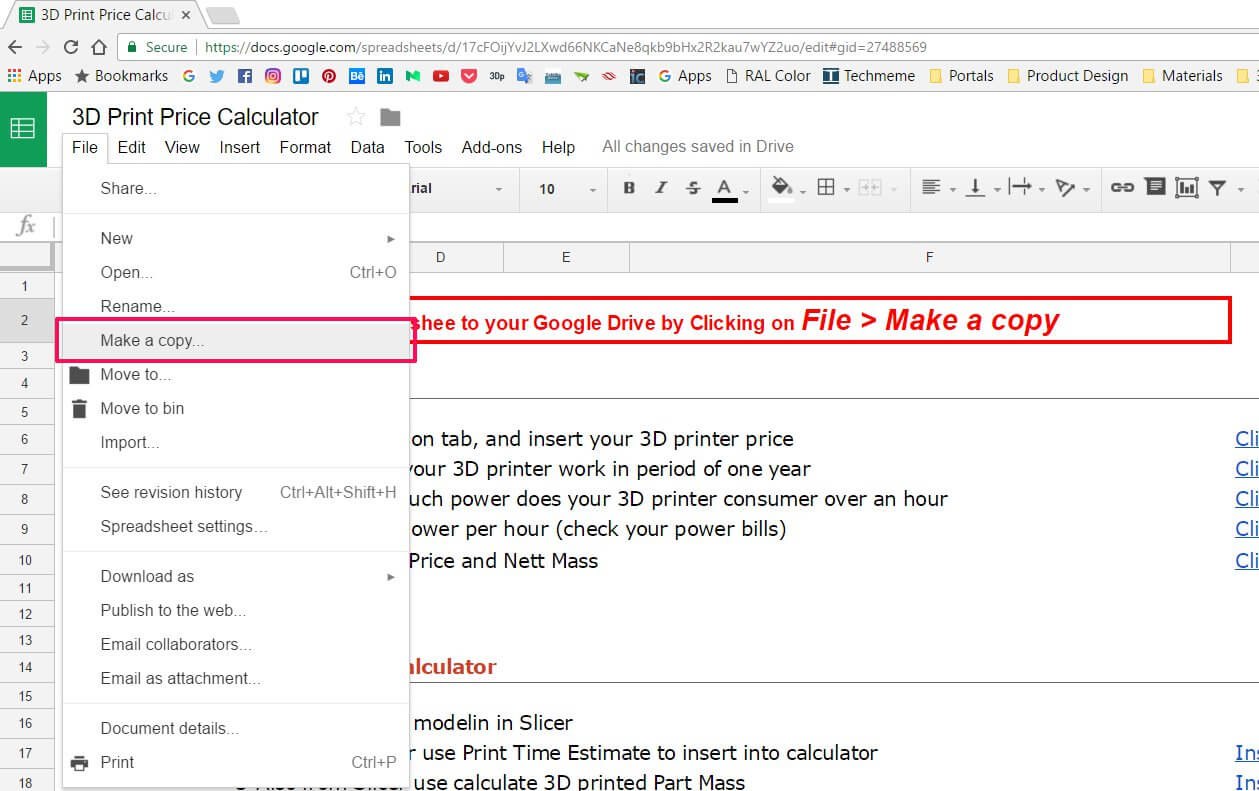Click the insert link icon

tap(1122, 188)
